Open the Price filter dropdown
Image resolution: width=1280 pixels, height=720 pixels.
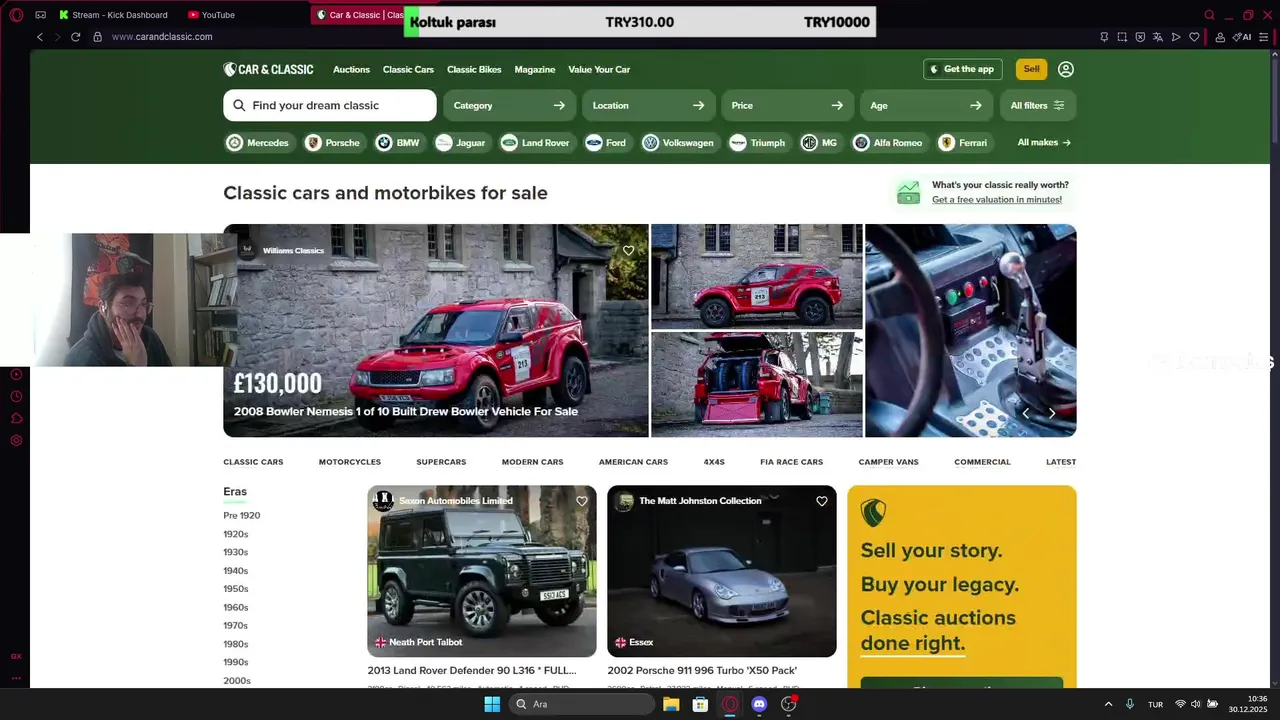pyautogui.click(x=788, y=105)
